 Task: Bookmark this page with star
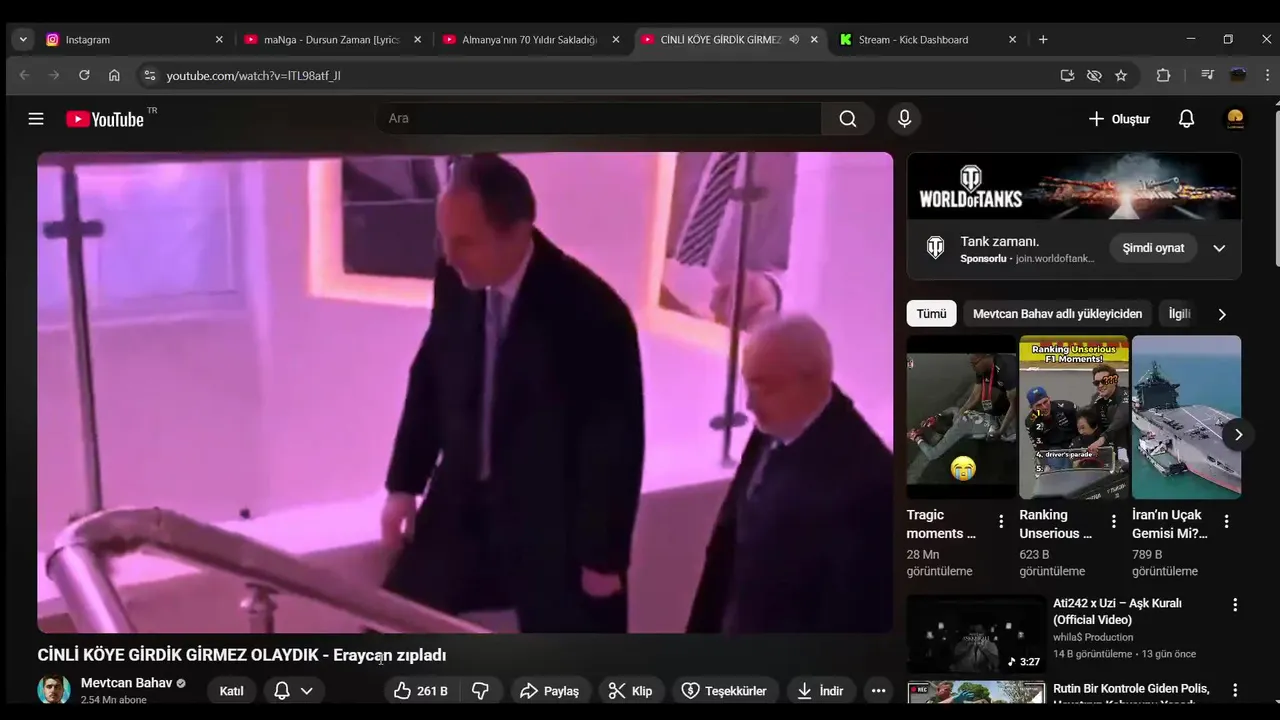click(x=1121, y=75)
